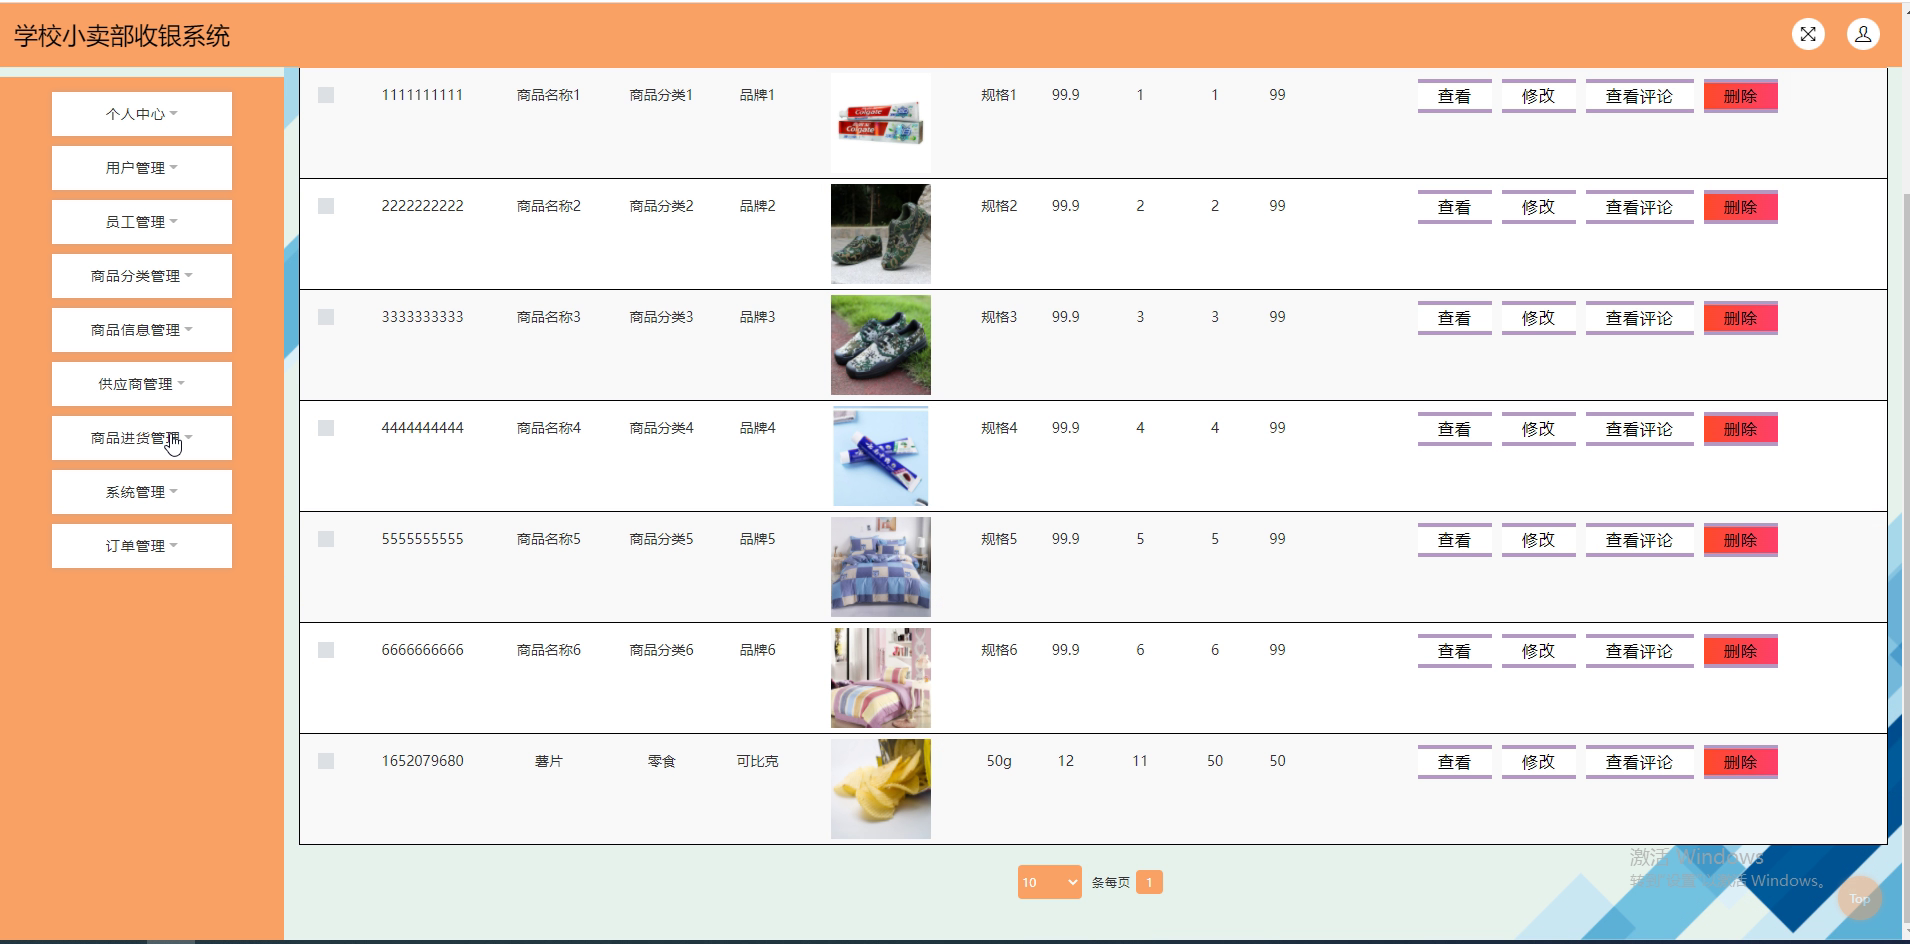
Task: Click the product code 1652079680
Action: click(423, 761)
